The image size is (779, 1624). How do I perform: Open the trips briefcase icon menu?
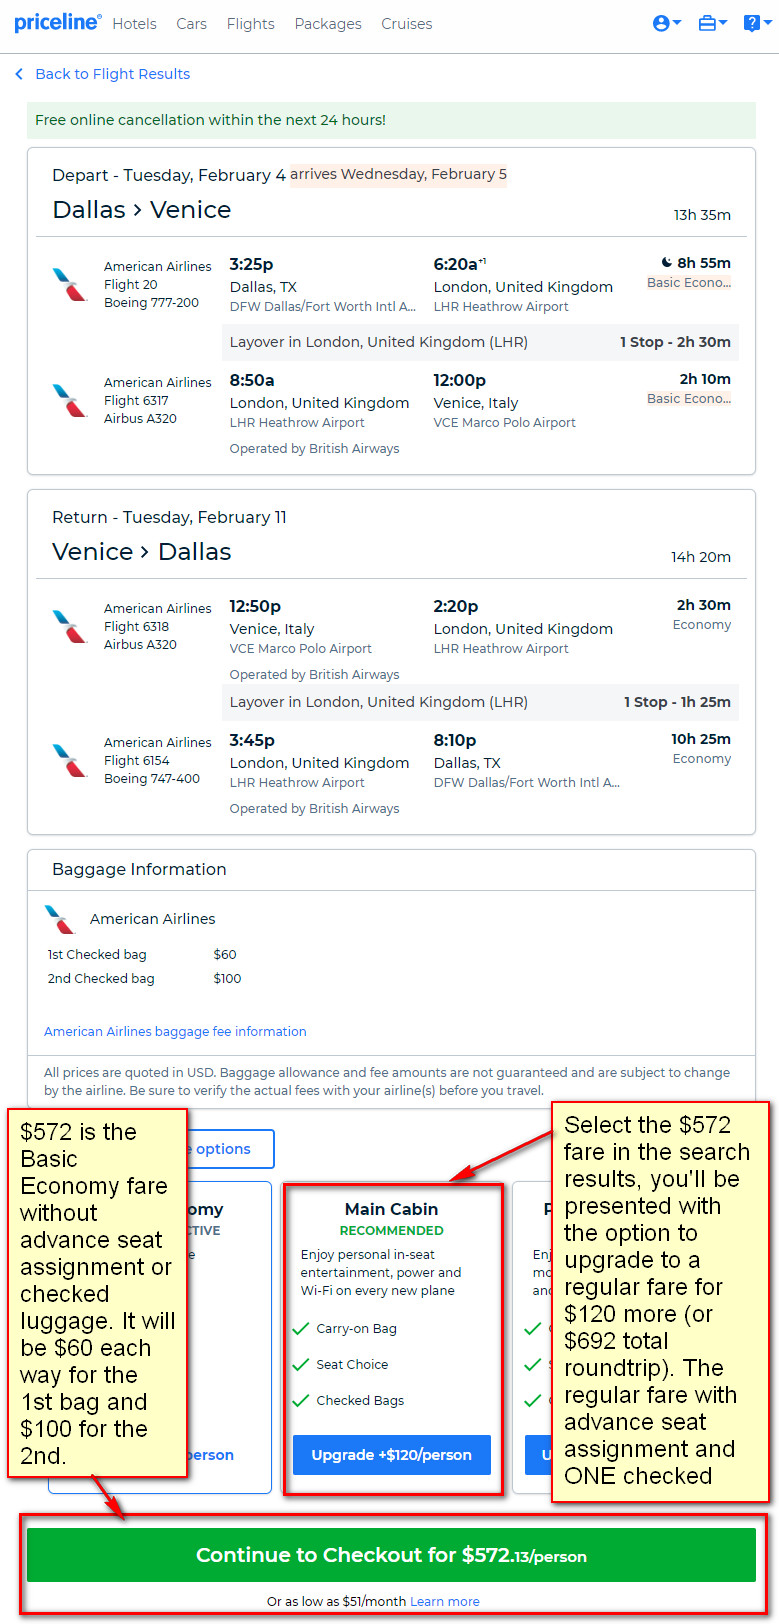[712, 23]
